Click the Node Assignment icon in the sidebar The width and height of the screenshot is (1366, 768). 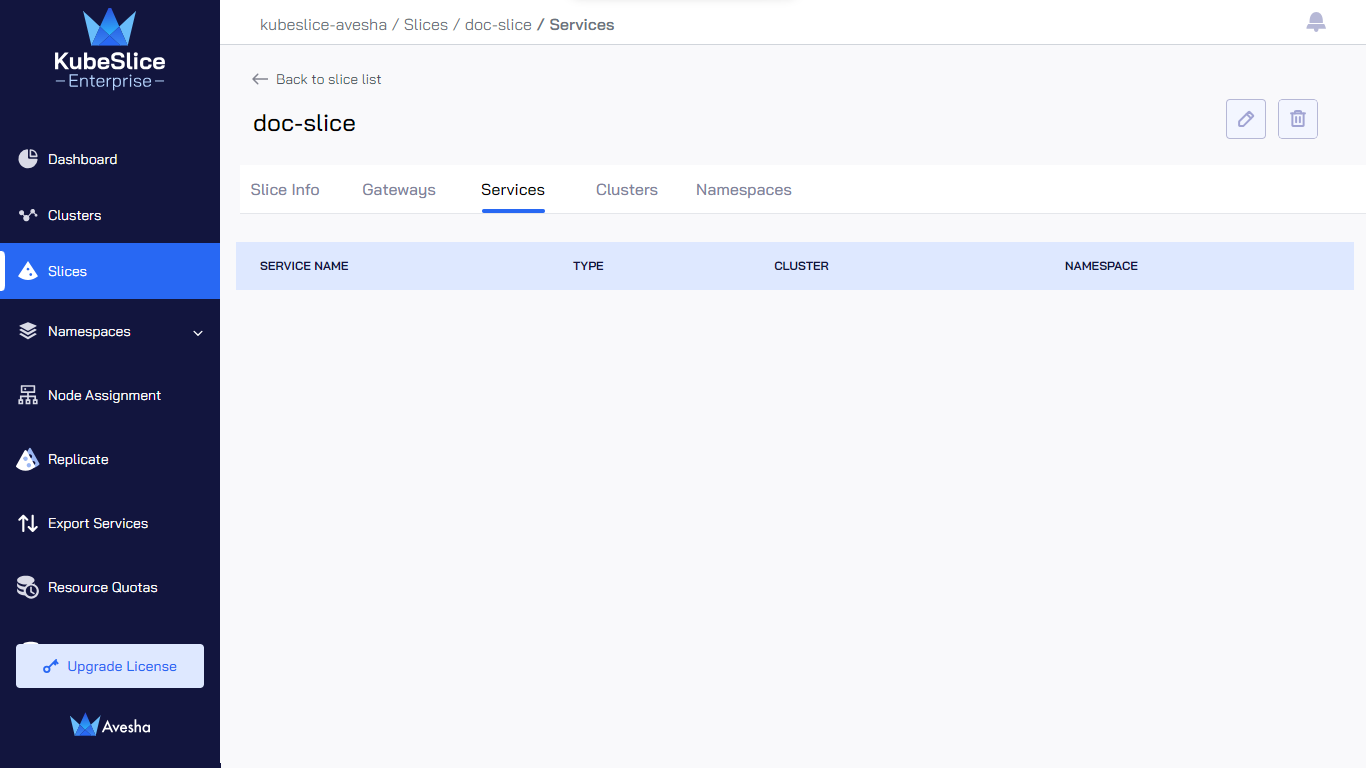28,395
